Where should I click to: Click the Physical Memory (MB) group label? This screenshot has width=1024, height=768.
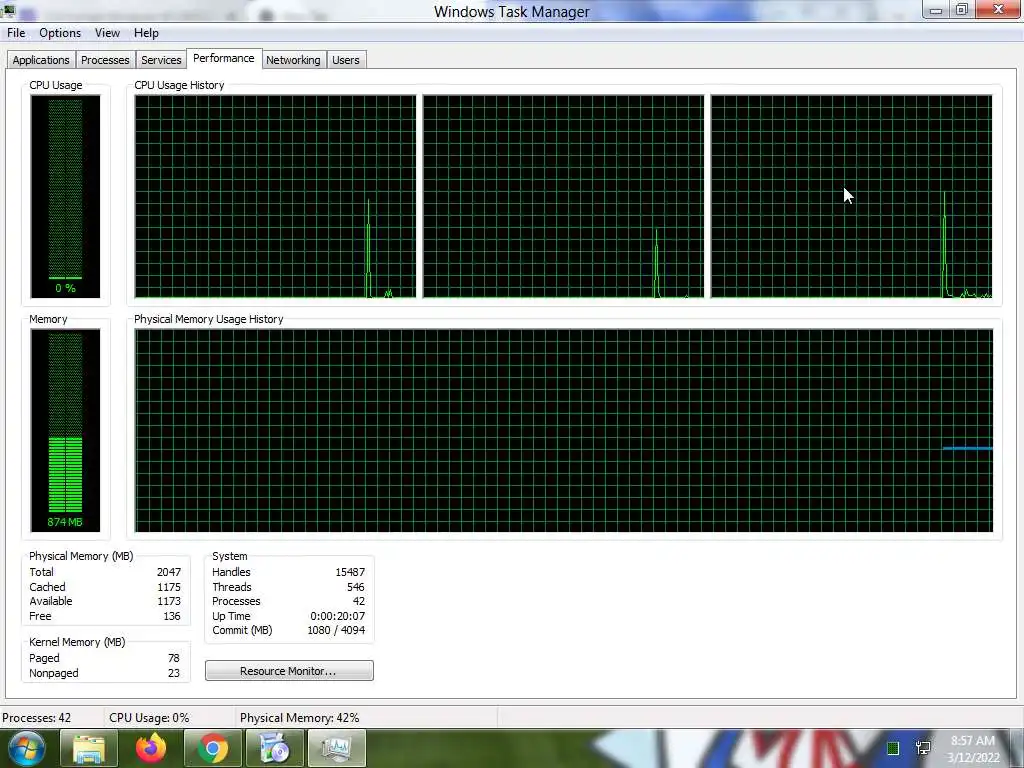pyautogui.click(x=81, y=556)
